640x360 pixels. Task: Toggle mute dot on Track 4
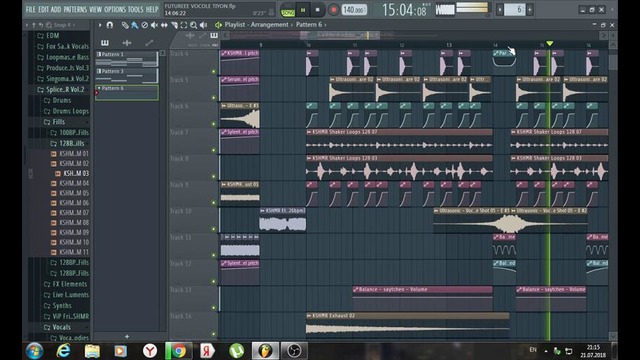coord(213,71)
